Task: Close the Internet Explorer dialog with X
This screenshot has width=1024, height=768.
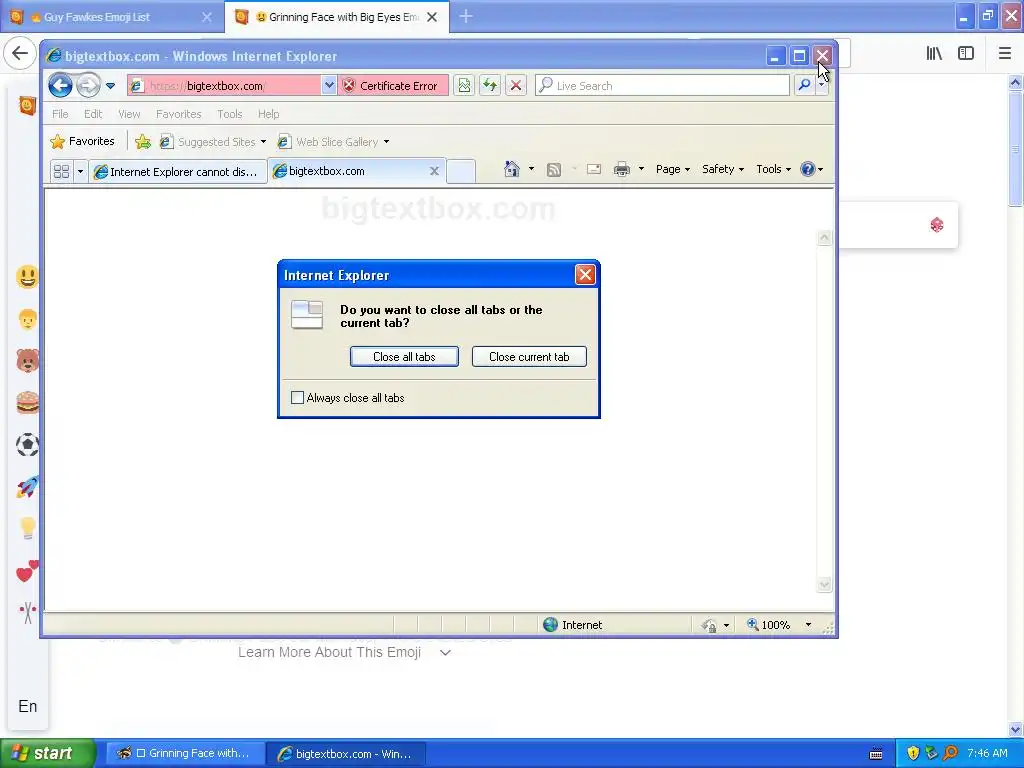Action: (584, 275)
